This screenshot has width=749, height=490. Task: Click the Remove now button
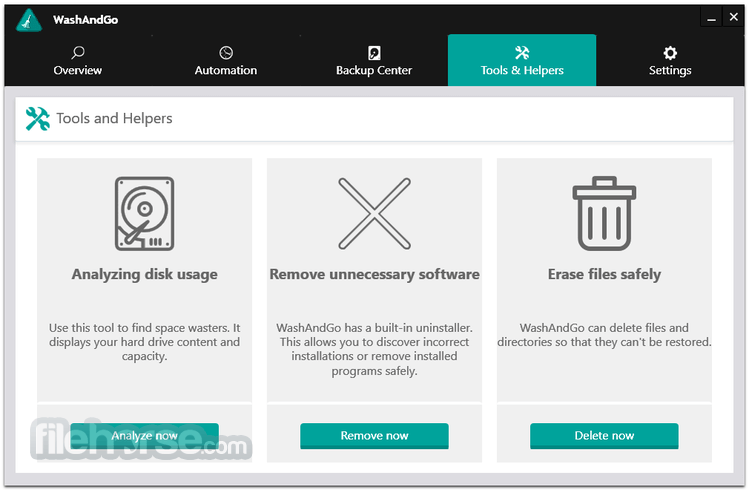(374, 436)
